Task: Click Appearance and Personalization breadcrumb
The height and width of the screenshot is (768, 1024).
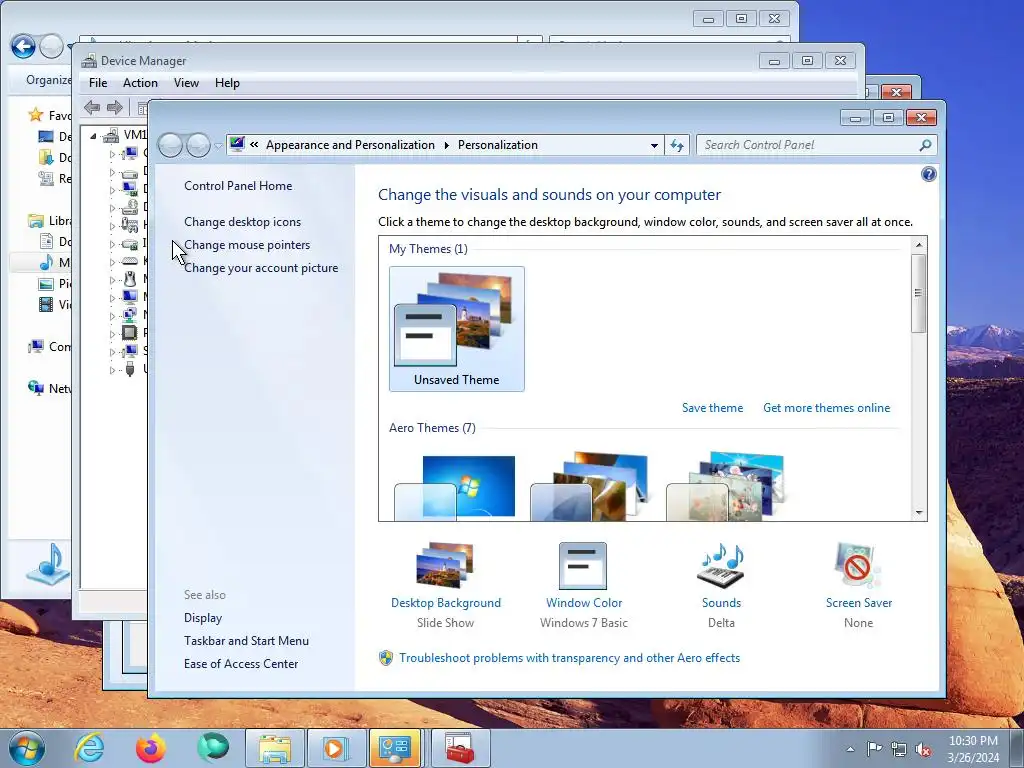Action: coord(350,145)
